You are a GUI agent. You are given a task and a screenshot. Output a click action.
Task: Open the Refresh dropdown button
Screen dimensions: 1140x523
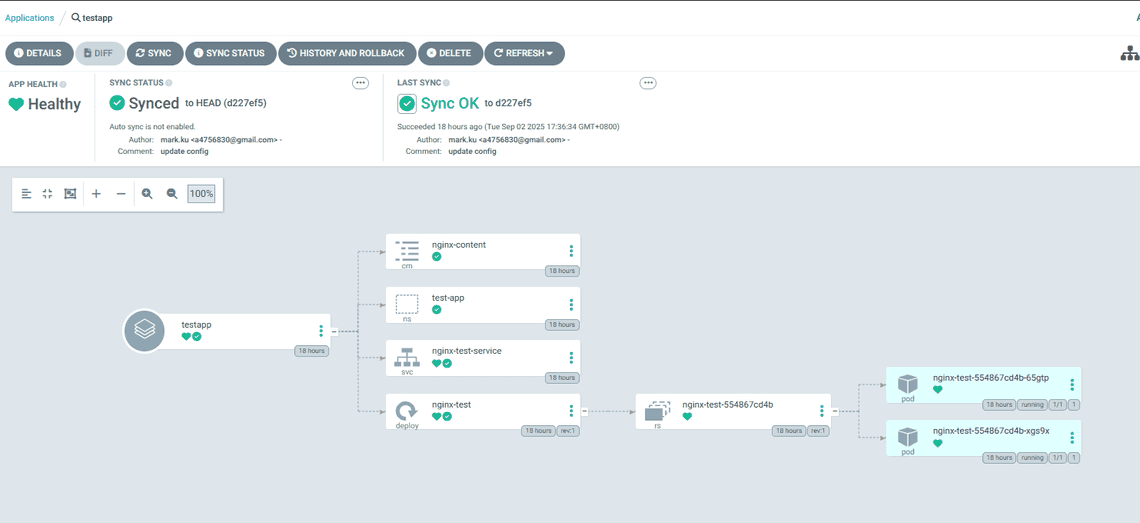[x=524, y=53]
